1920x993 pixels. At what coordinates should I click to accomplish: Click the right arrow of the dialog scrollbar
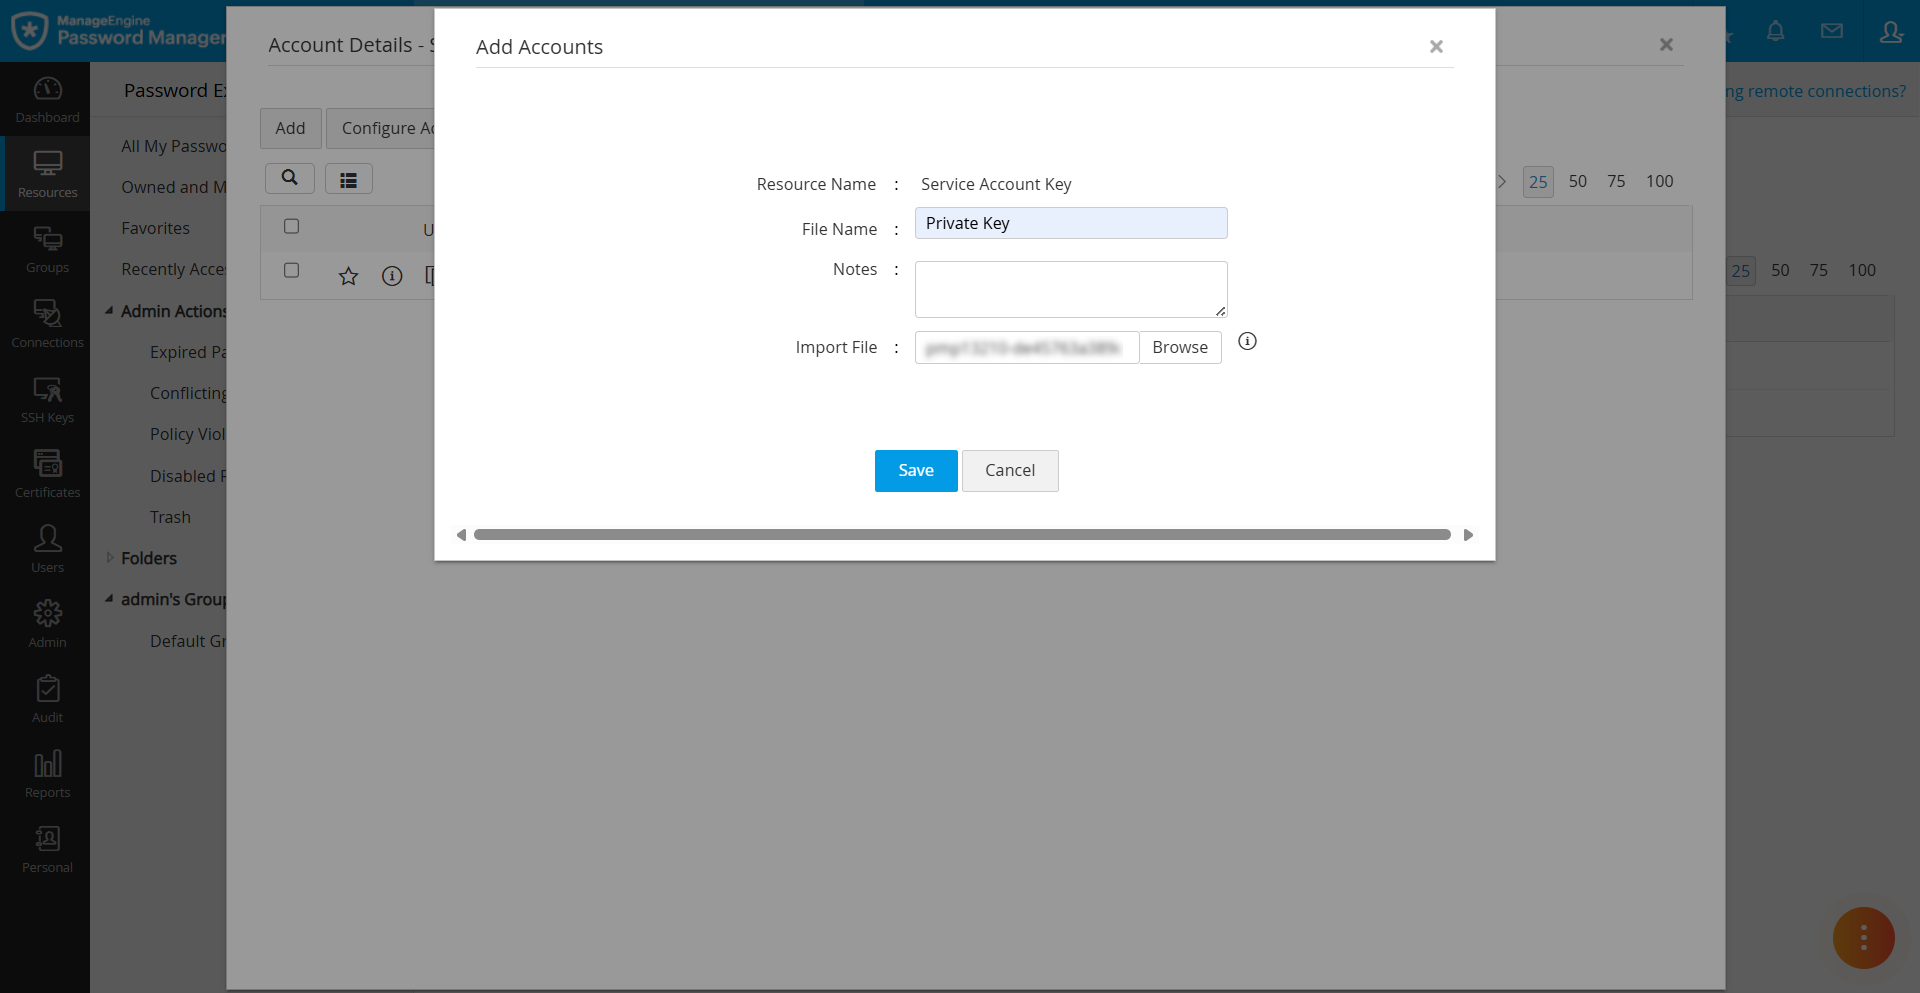tap(1467, 534)
